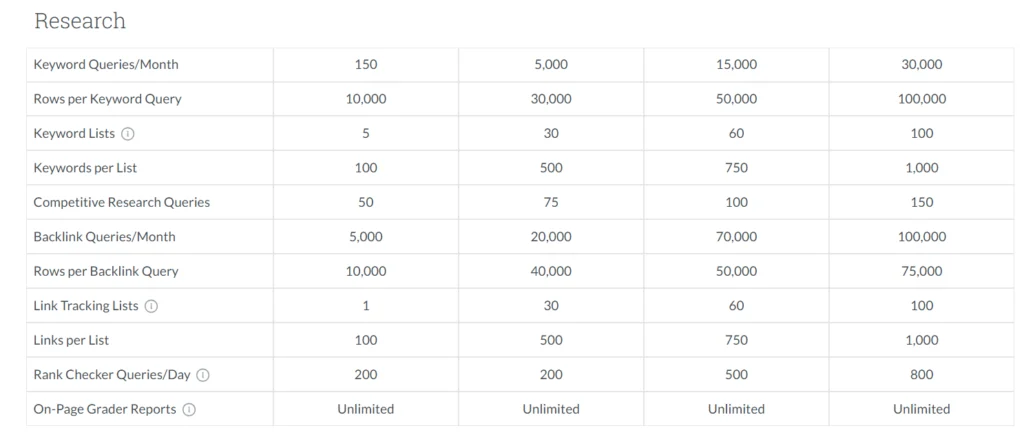Viewport: 1024px width, 446px height.
Task: Click the 150 Keyword Queries/Month value
Action: click(x=366, y=65)
